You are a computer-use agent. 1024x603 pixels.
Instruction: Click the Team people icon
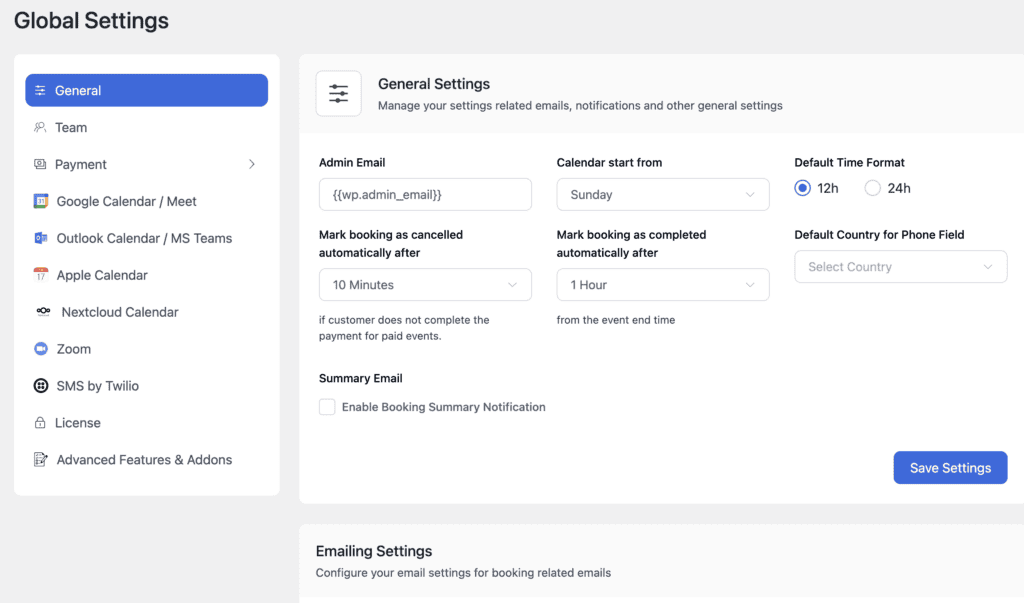40,127
